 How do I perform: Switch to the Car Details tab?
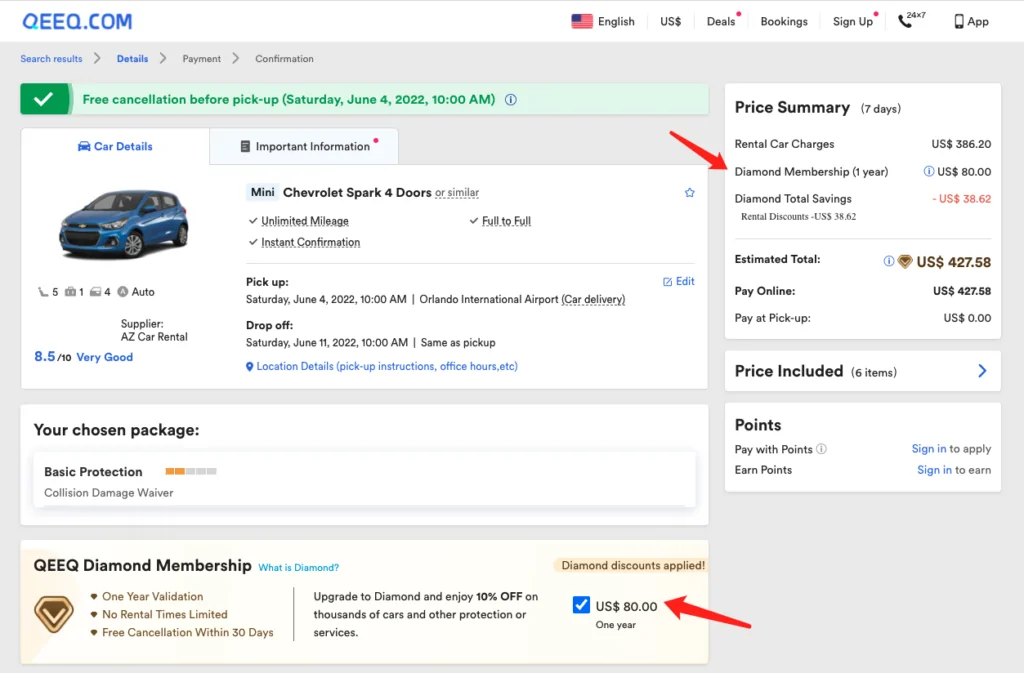point(115,146)
